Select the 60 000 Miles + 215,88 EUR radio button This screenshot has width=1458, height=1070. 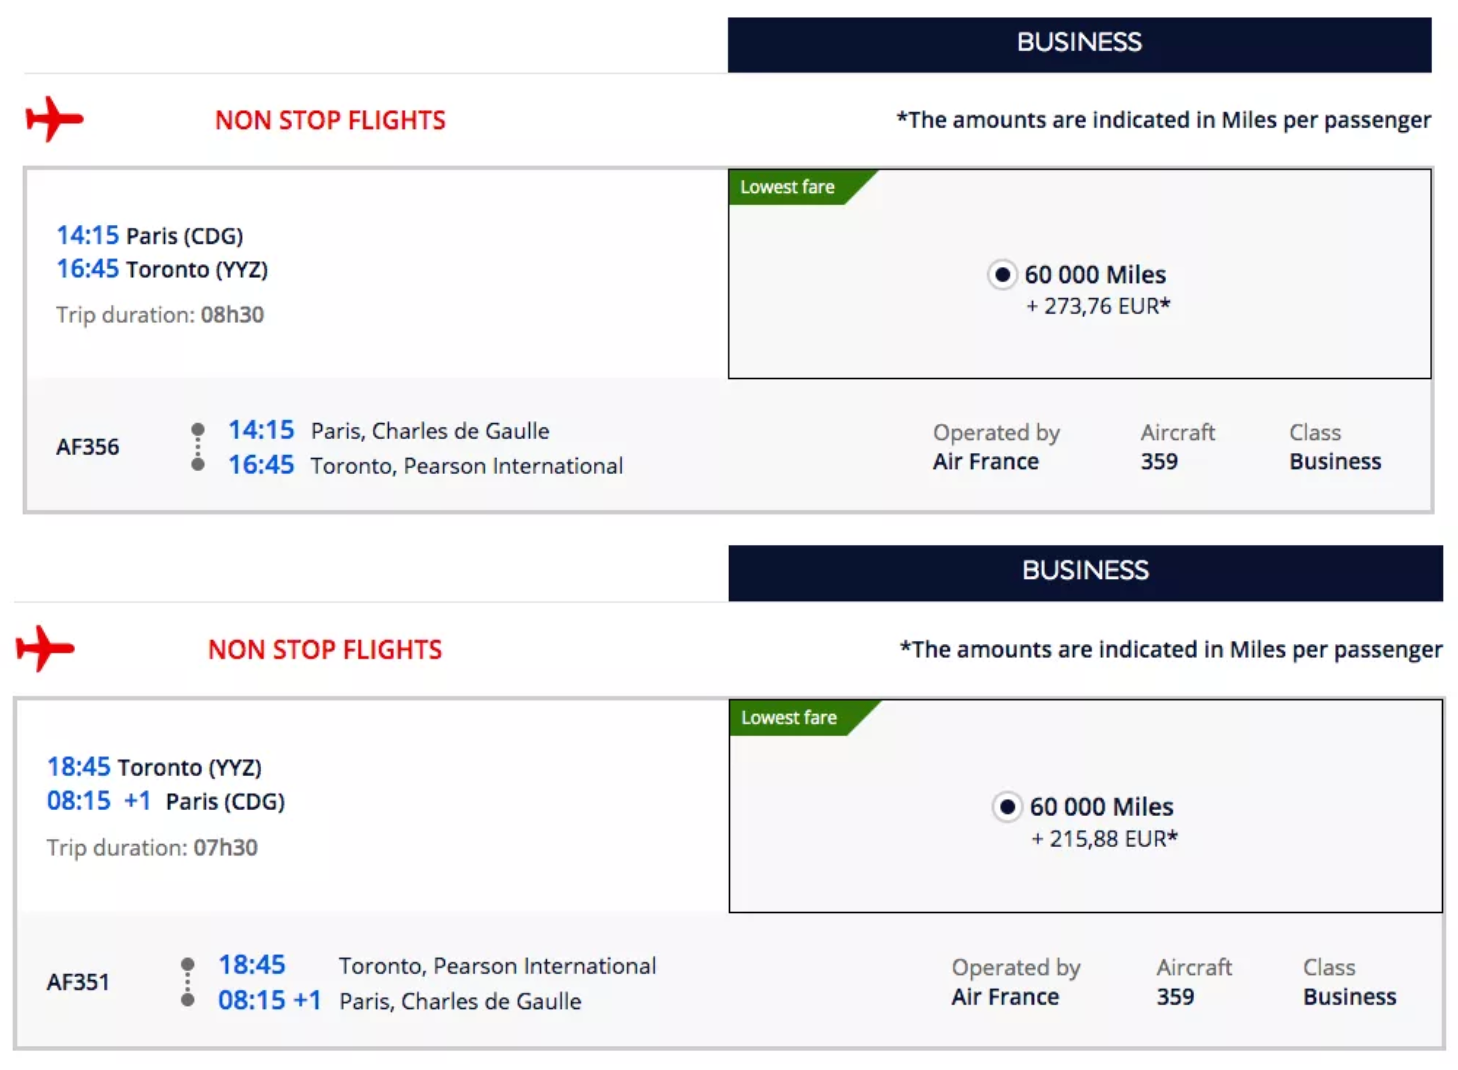click(1007, 806)
